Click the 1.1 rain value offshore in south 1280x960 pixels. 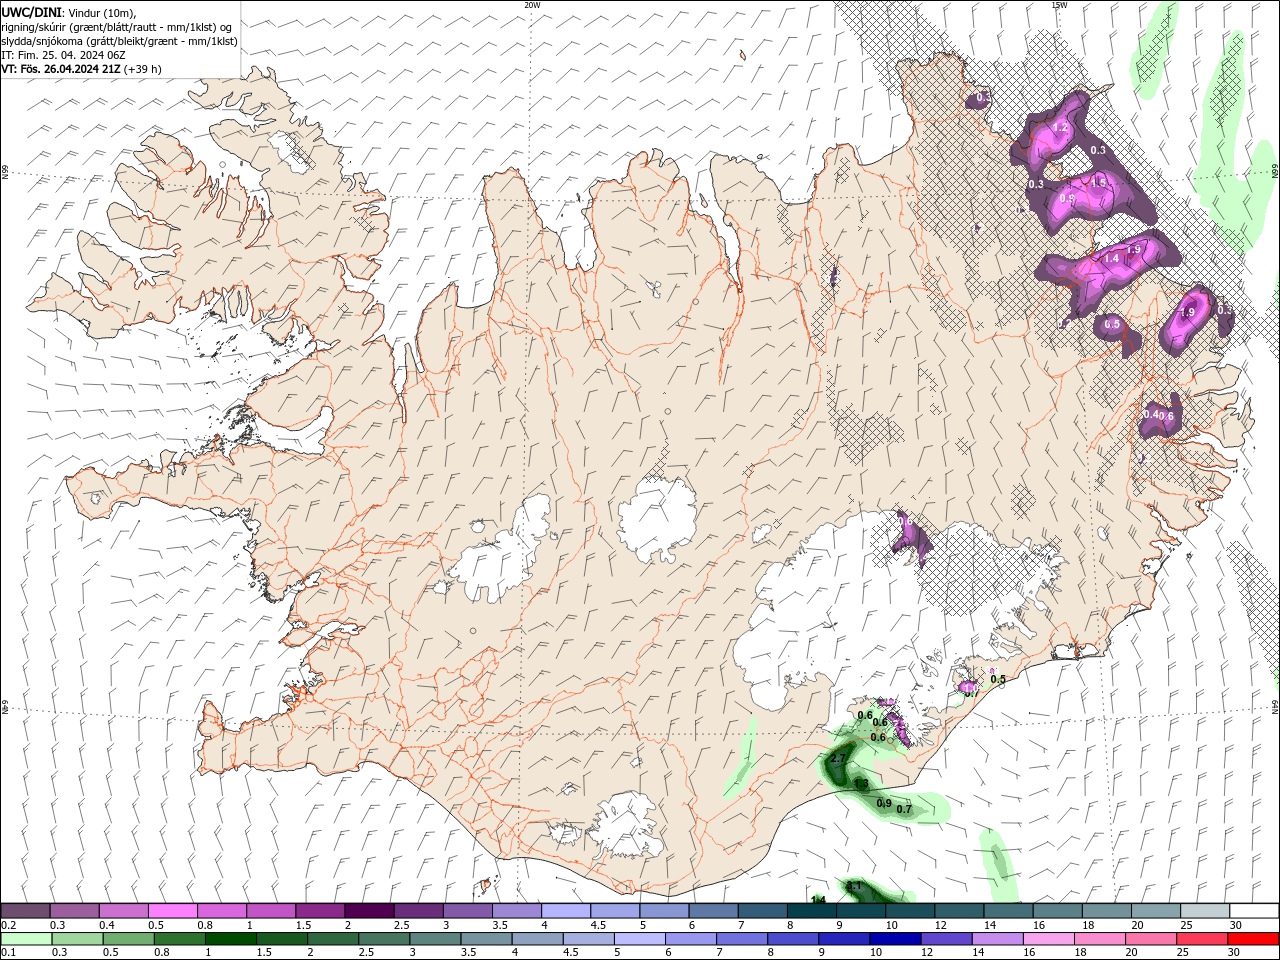[x=854, y=886]
